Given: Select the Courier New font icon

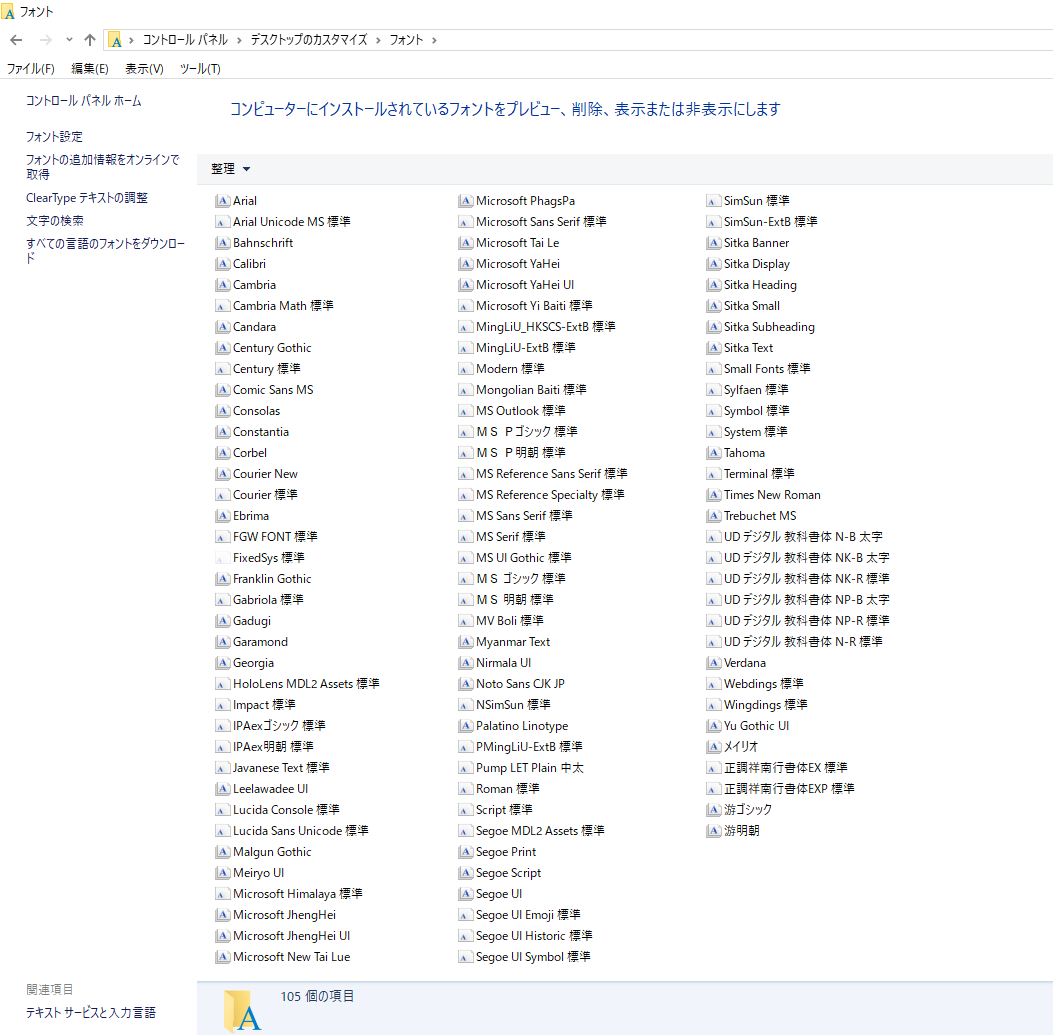Looking at the screenshot, I should tap(222, 474).
